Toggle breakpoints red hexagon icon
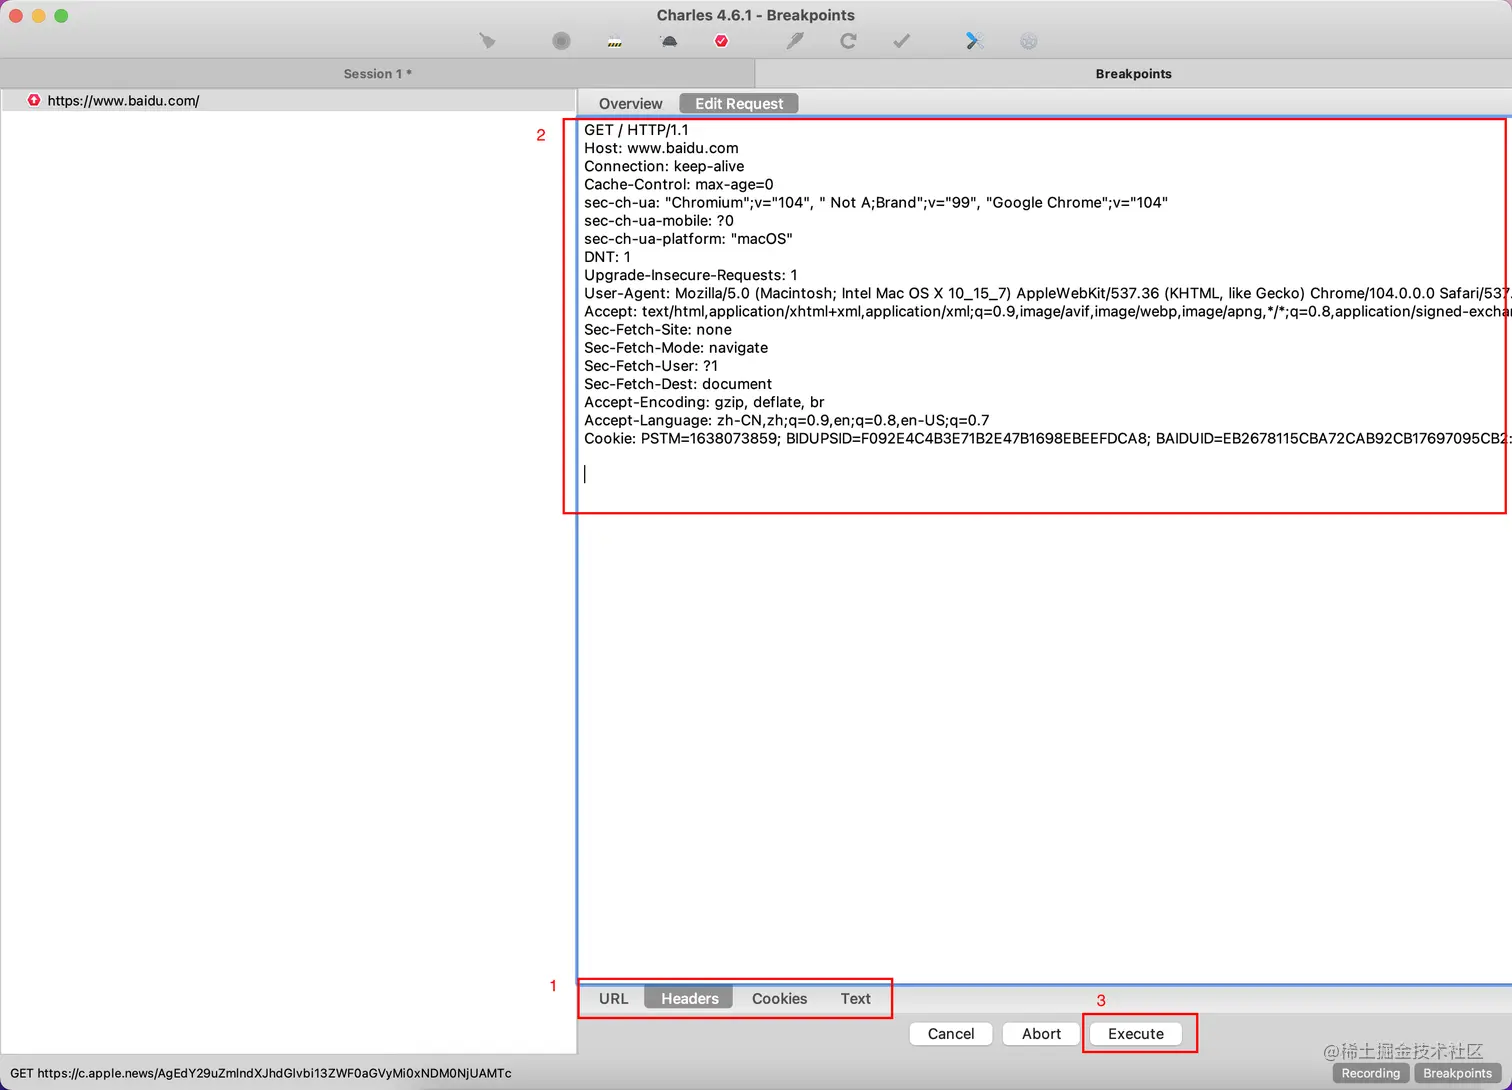Viewport: 1512px width, 1090px height. click(x=721, y=41)
